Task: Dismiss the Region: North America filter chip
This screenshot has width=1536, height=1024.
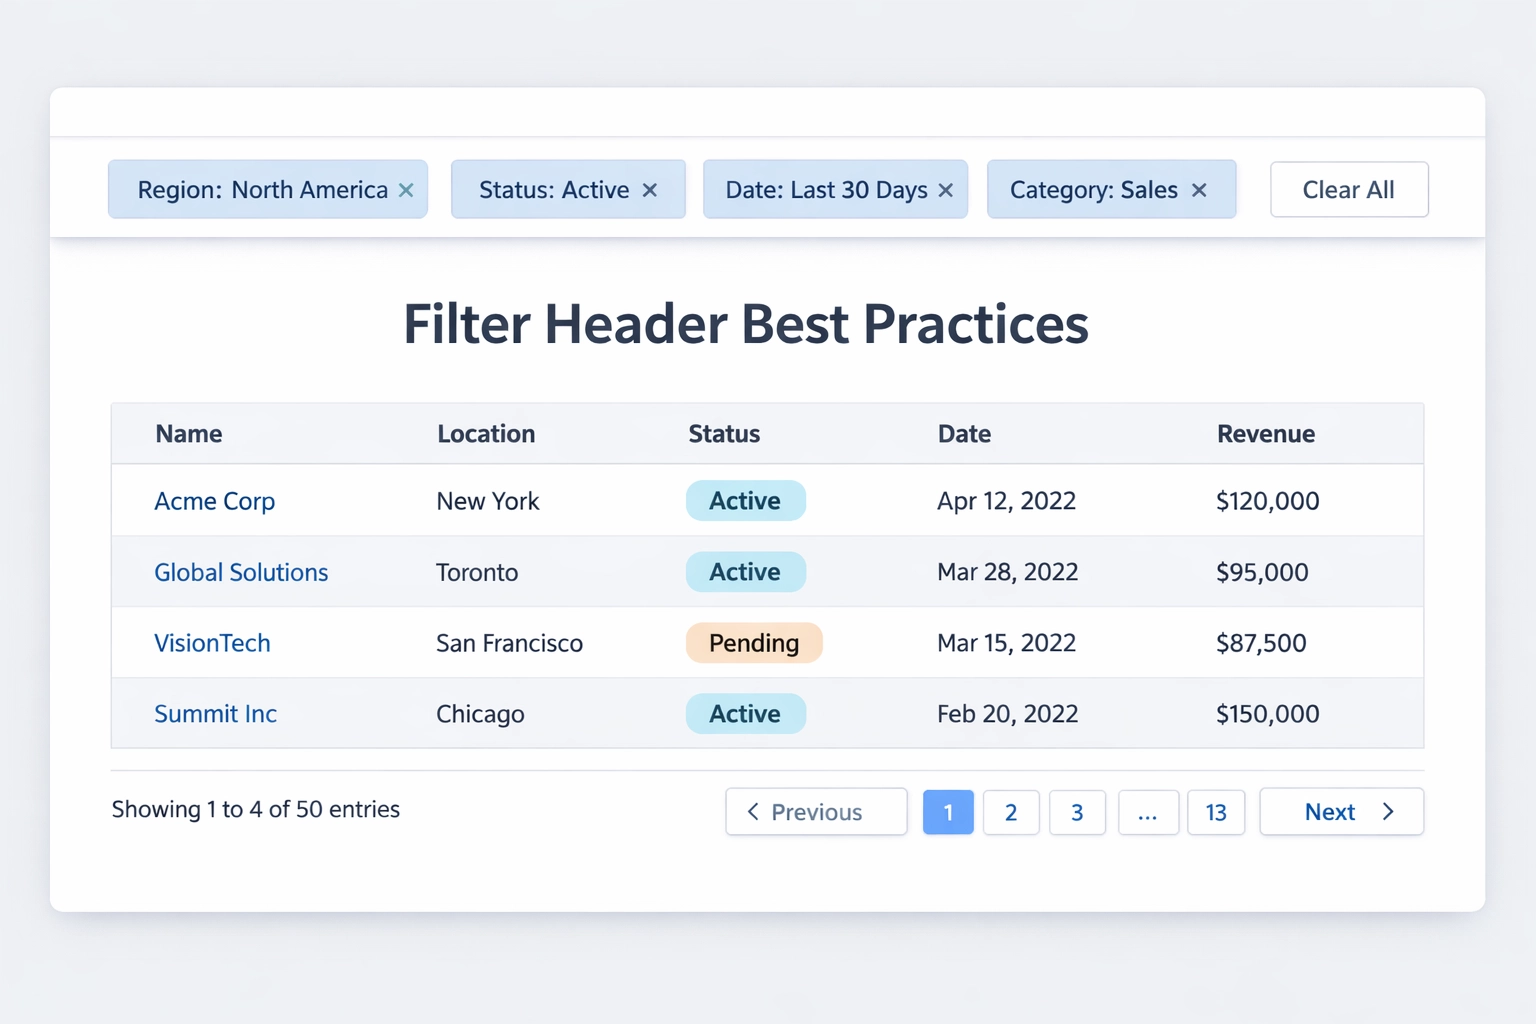Action: [x=406, y=189]
